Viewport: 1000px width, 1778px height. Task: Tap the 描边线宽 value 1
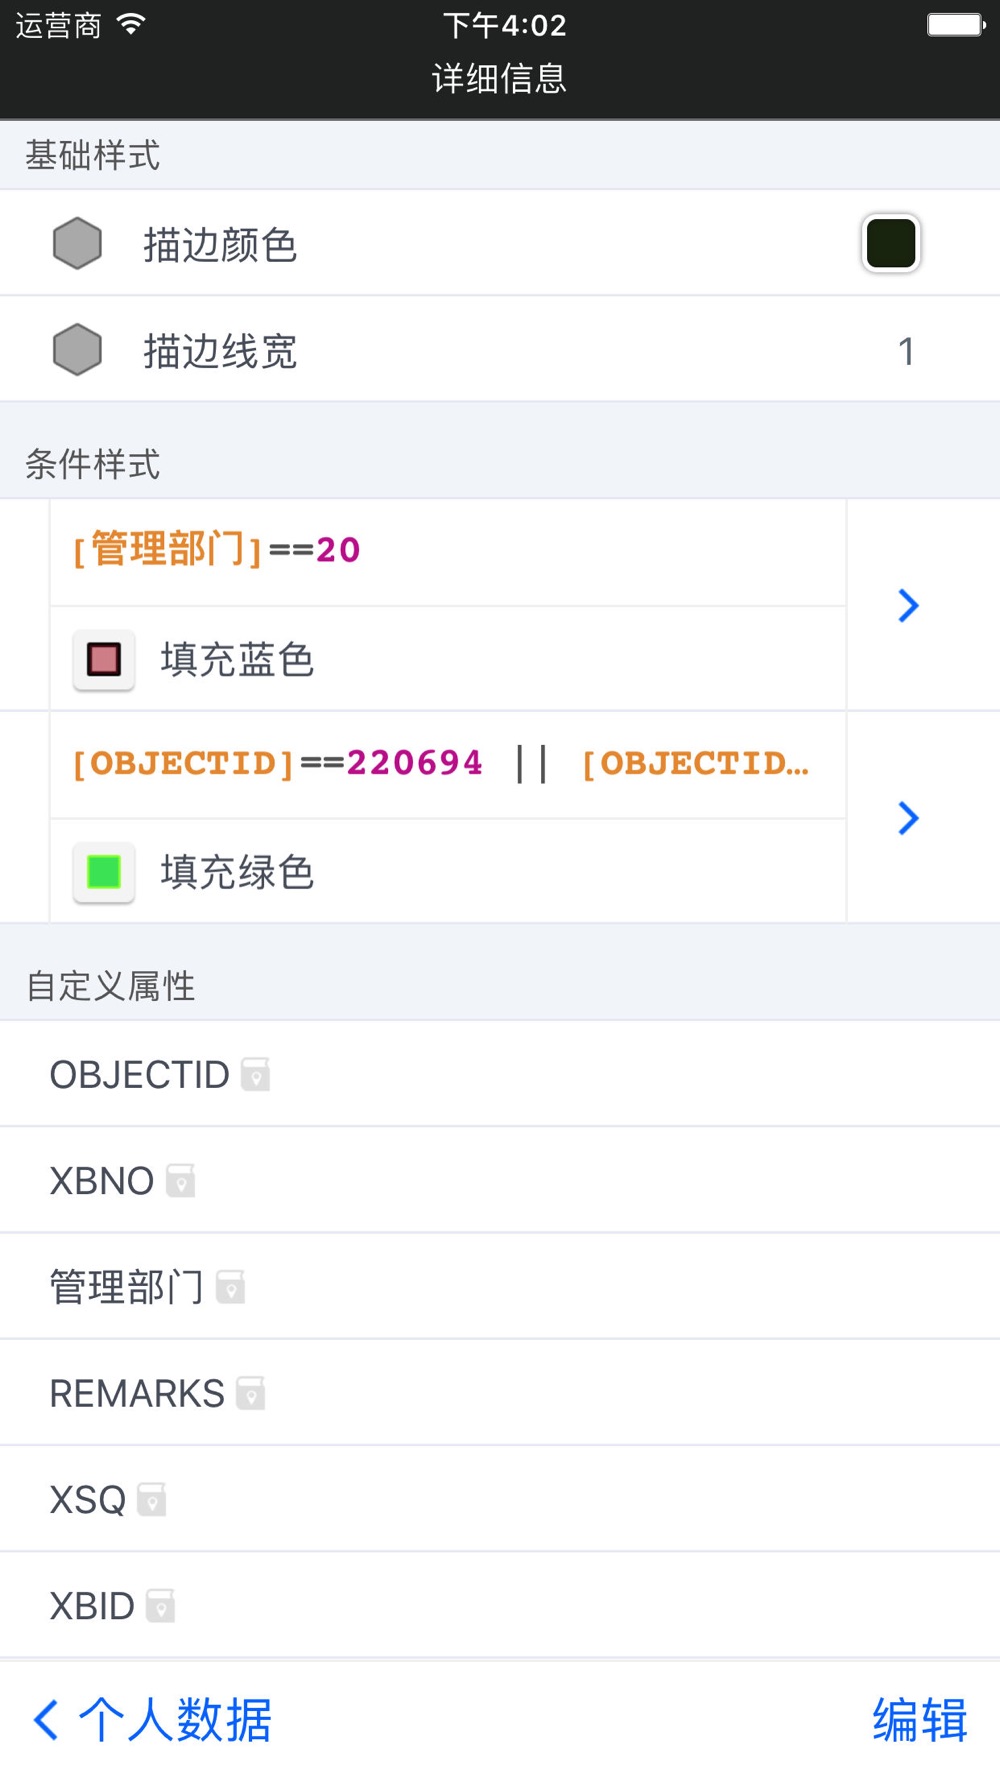906,351
